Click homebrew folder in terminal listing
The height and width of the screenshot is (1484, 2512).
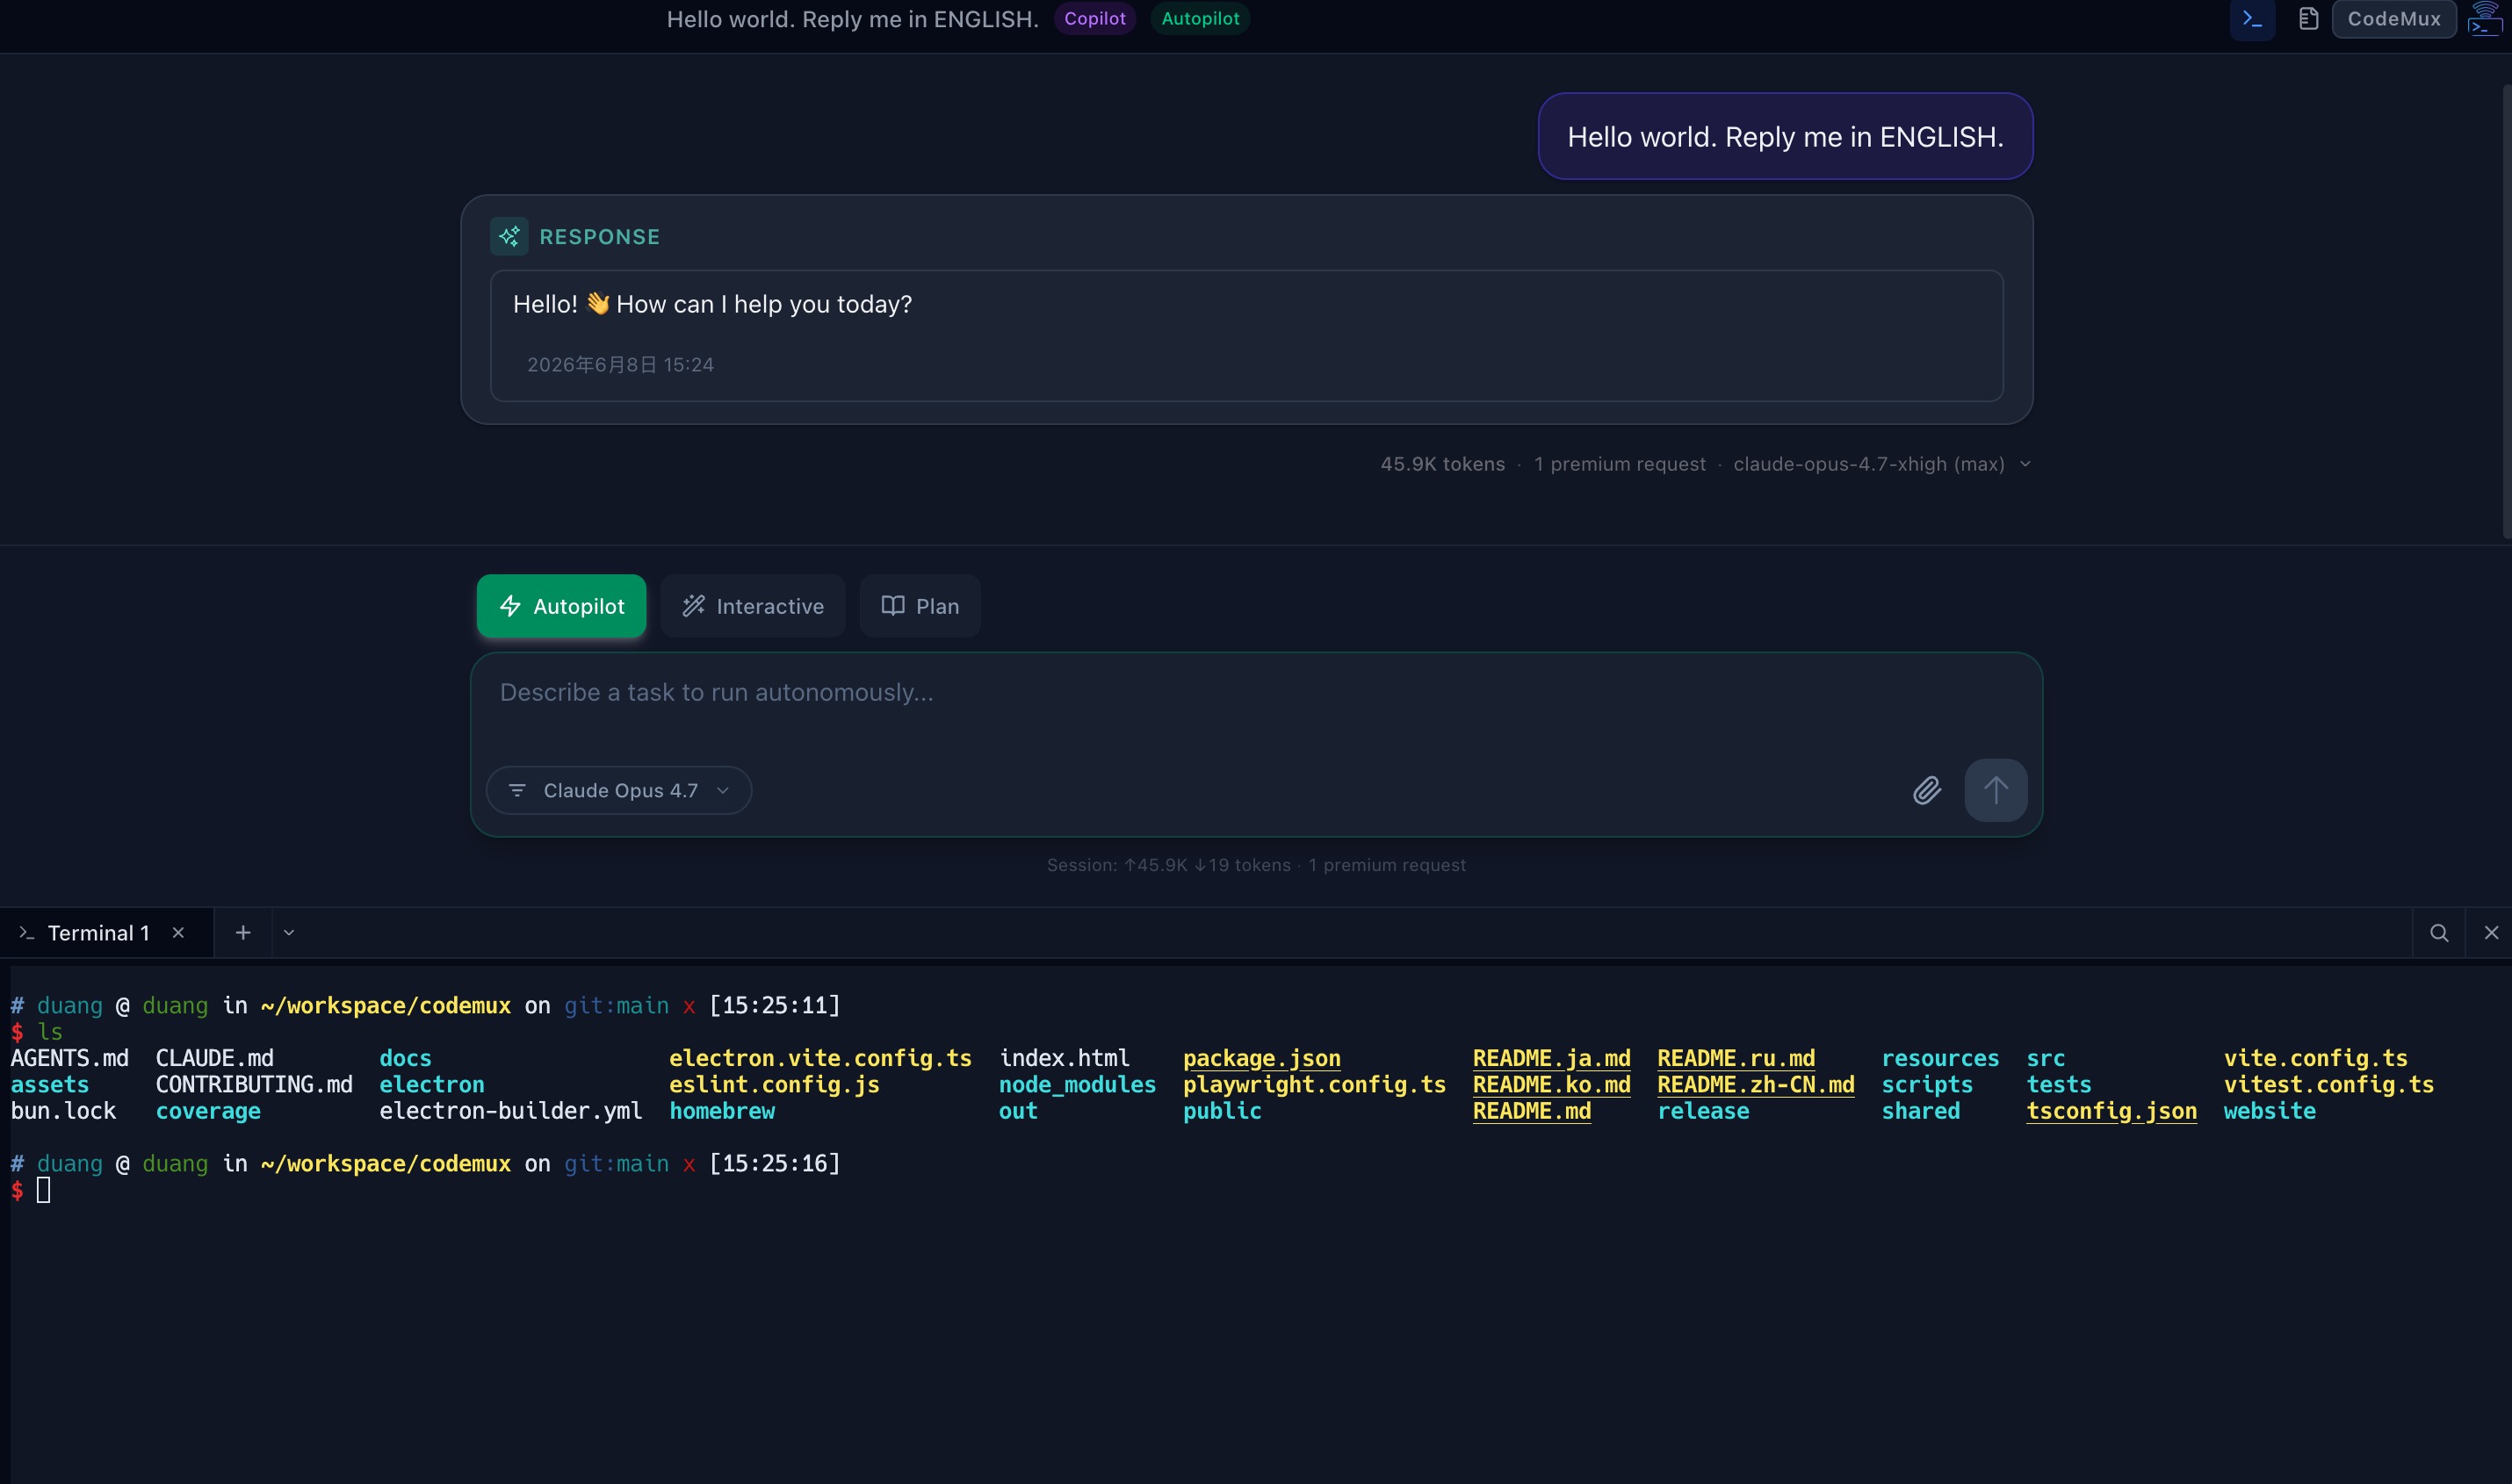point(722,1111)
